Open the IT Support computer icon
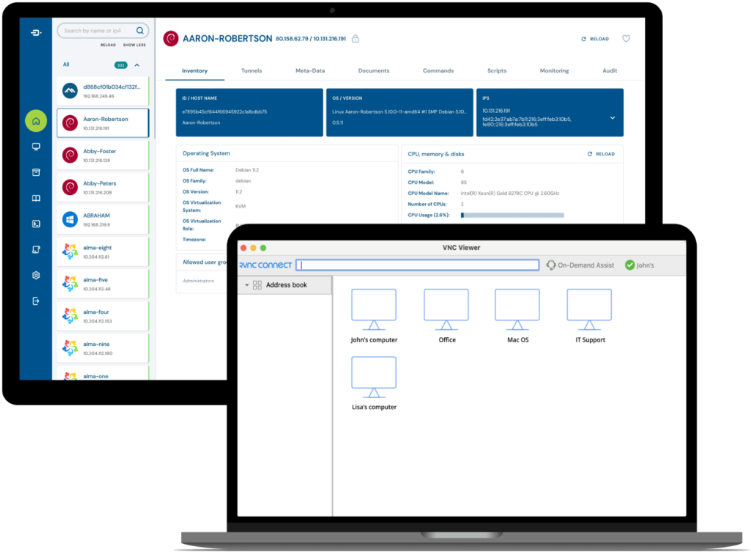The image size is (751, 552). coord(589,310)
